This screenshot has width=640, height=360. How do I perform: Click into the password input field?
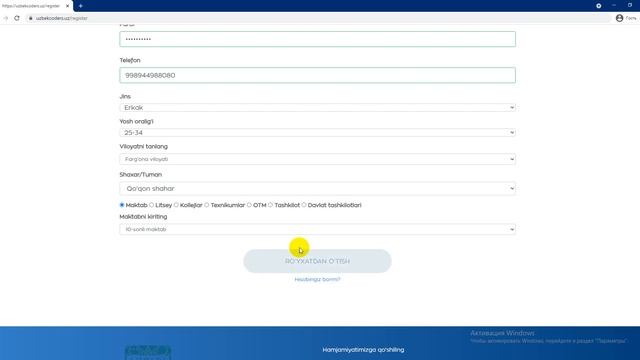[x=317, y=39]
